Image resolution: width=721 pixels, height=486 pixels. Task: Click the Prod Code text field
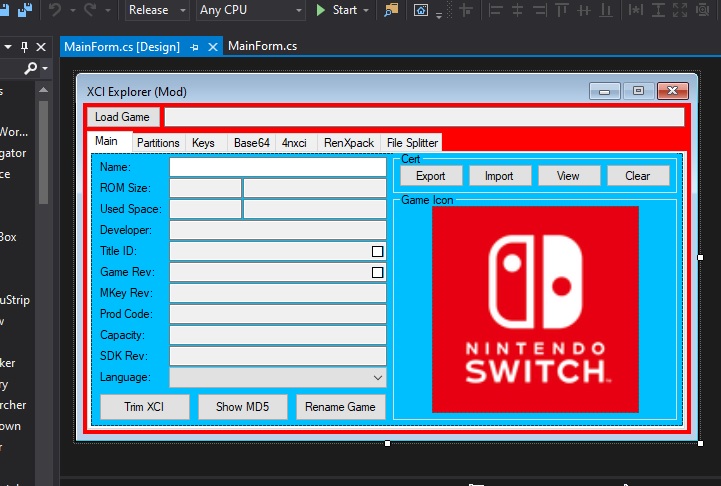point(278,314)
